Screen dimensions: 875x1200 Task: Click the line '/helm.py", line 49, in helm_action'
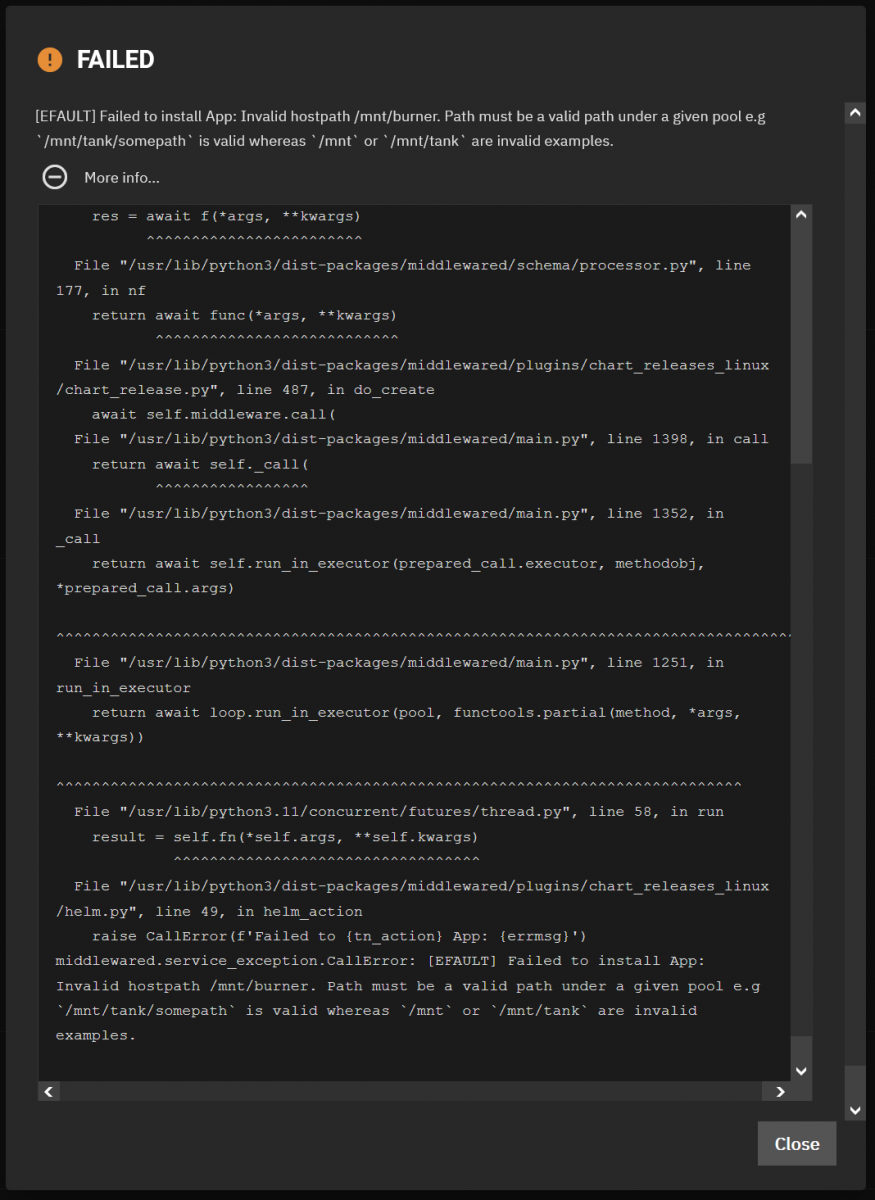tap(209, 911)
